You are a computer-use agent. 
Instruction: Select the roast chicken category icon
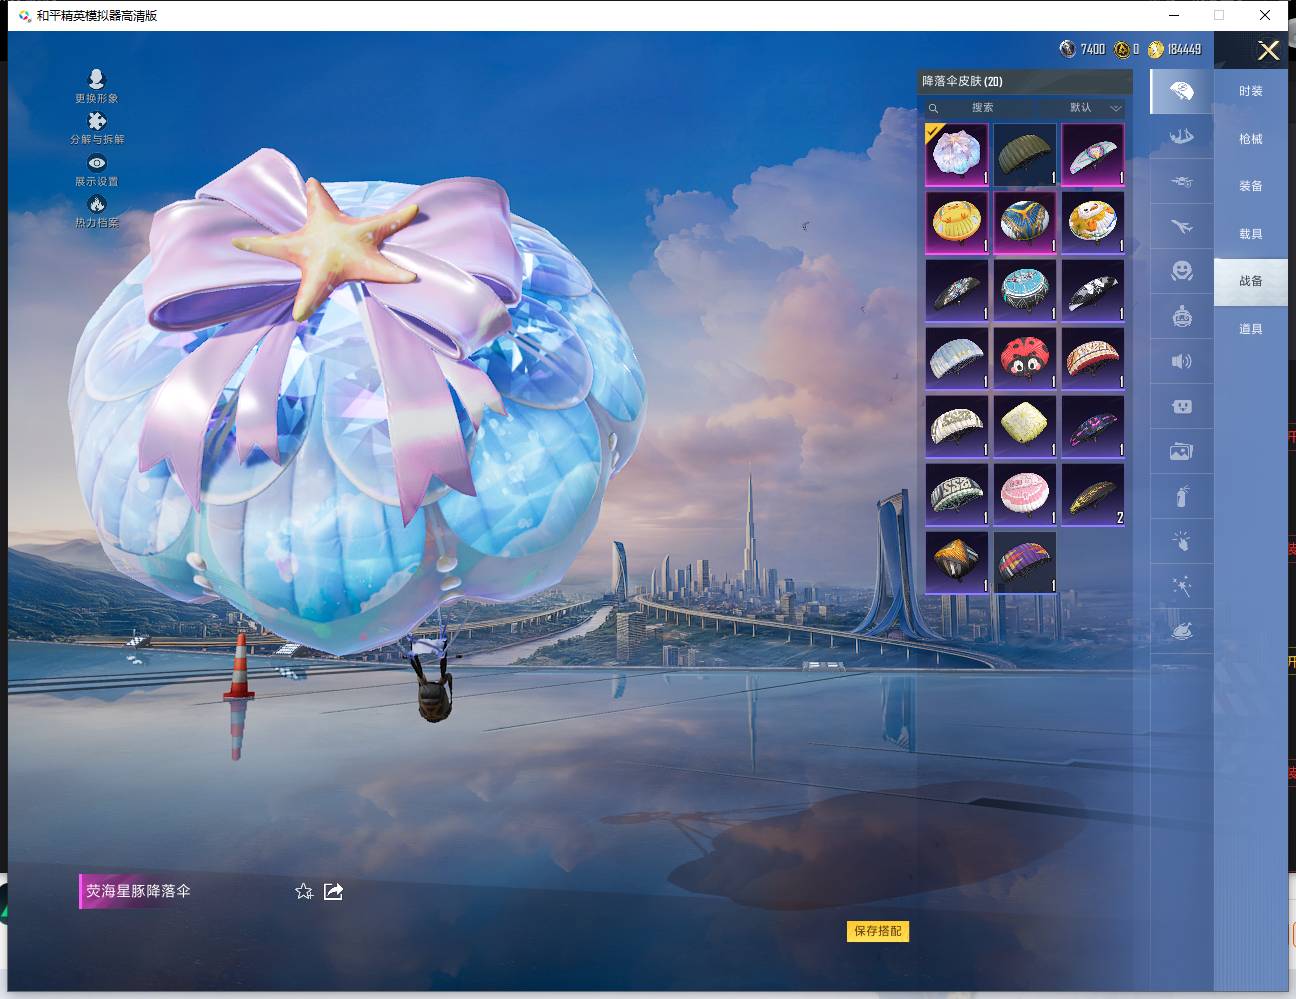point(1181,631)
